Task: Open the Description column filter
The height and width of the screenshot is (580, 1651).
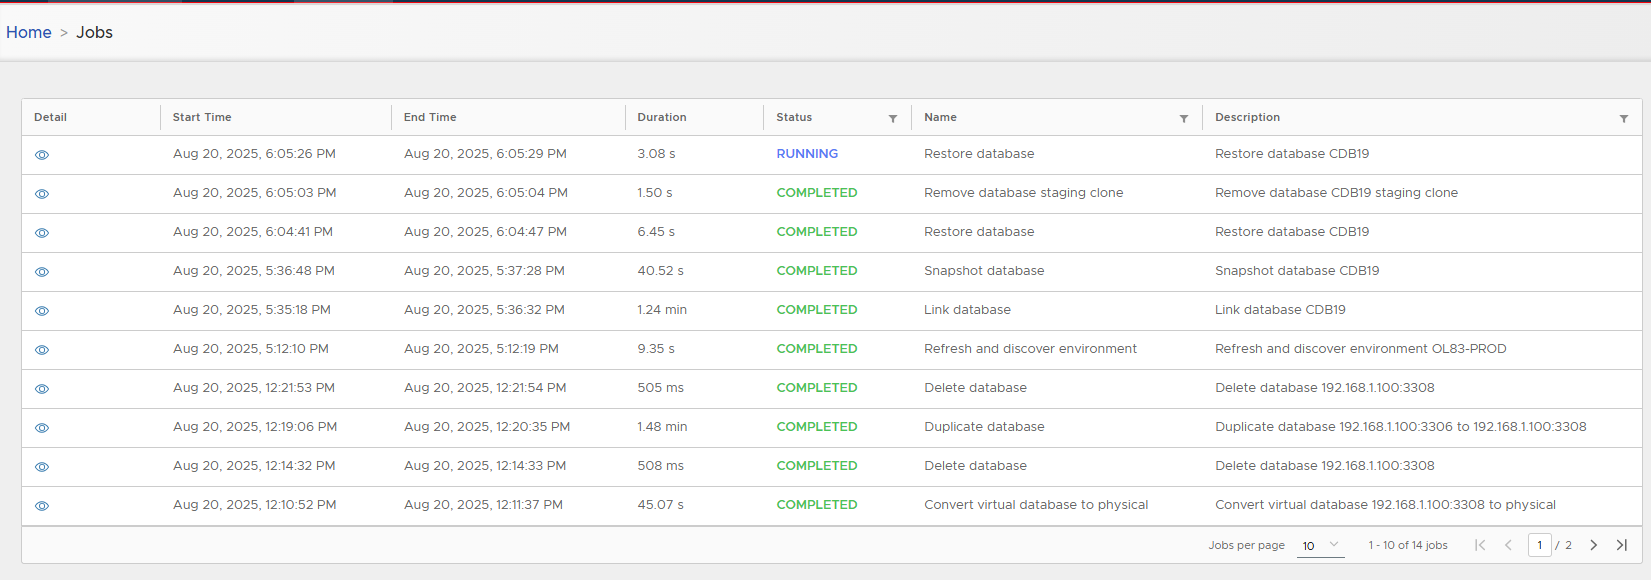Action: (1623, 118)
